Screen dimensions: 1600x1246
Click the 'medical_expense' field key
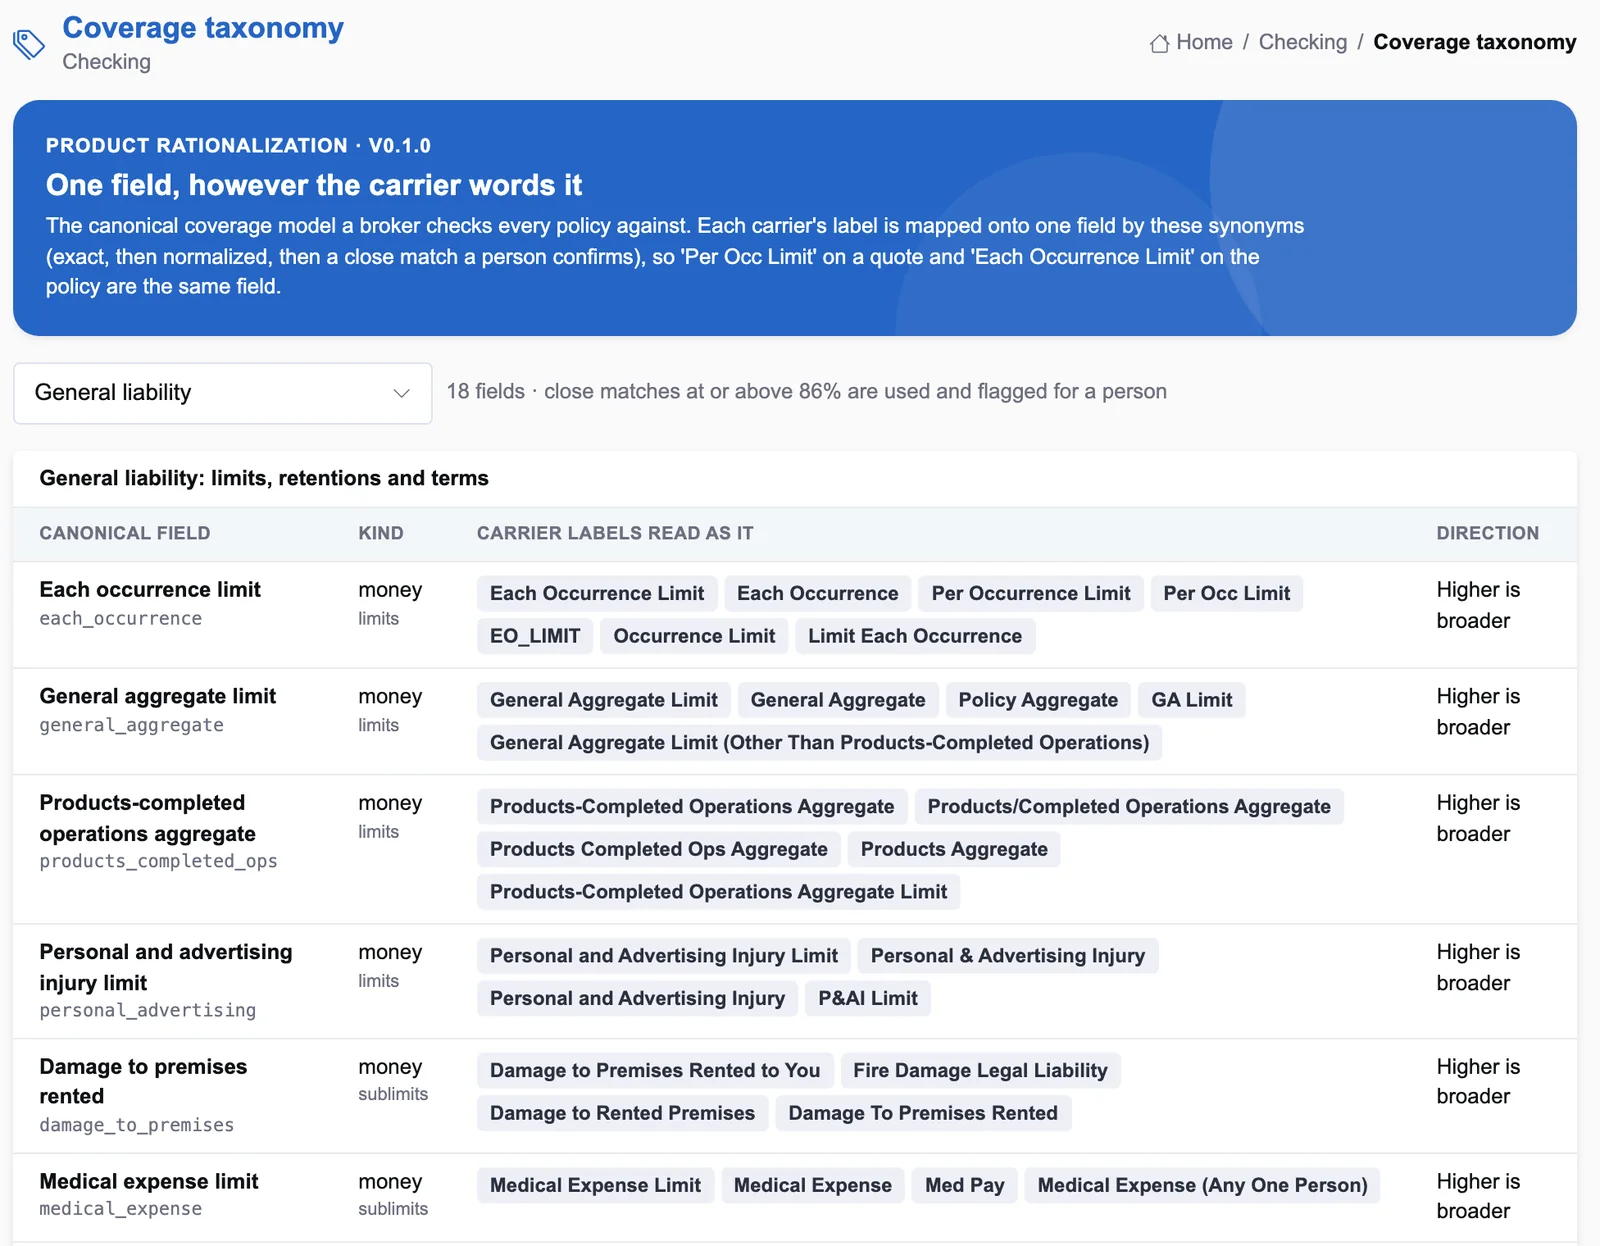click(x=121, y=1210)
